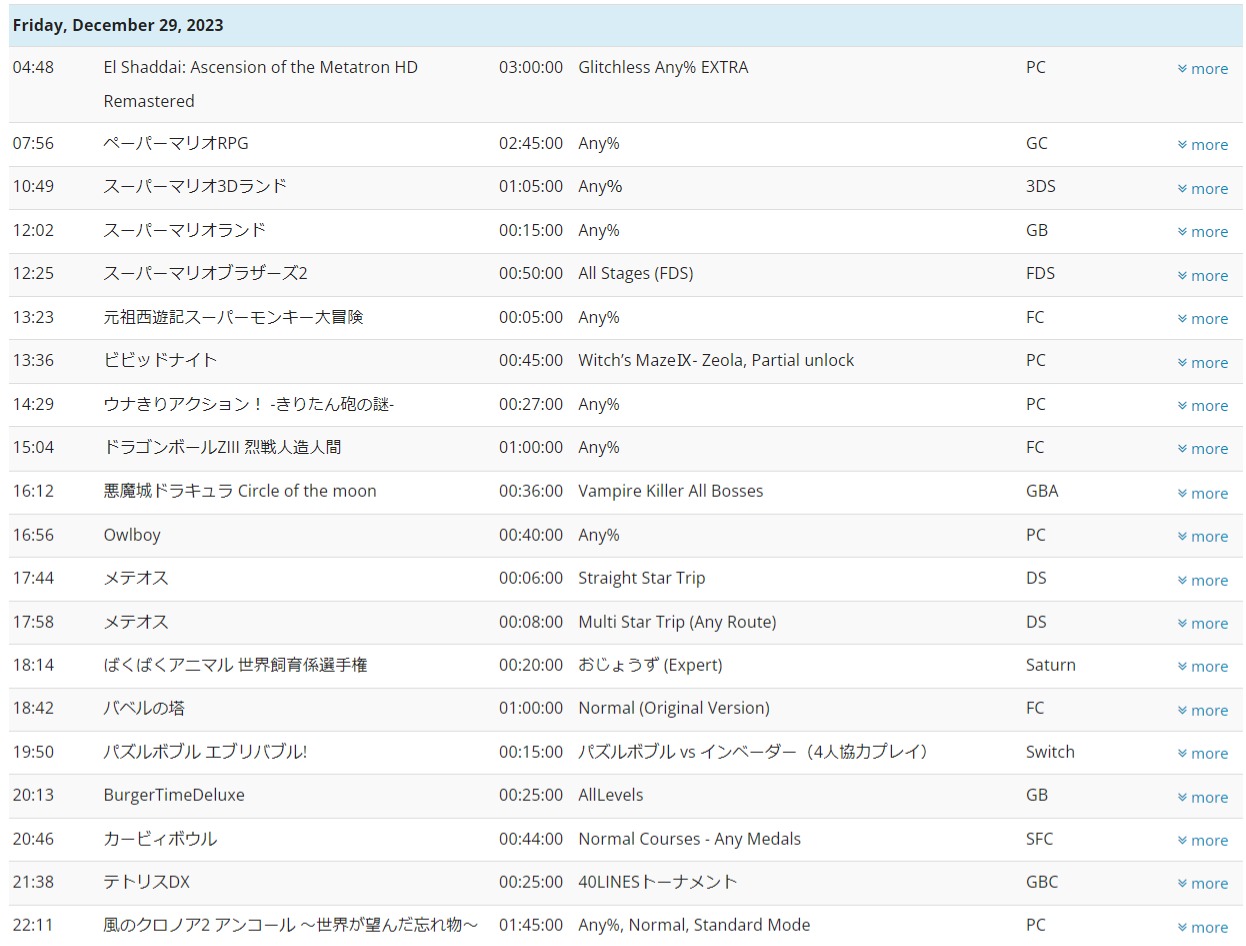Show more for バベルの塔 row

[x=1202, y=711]
